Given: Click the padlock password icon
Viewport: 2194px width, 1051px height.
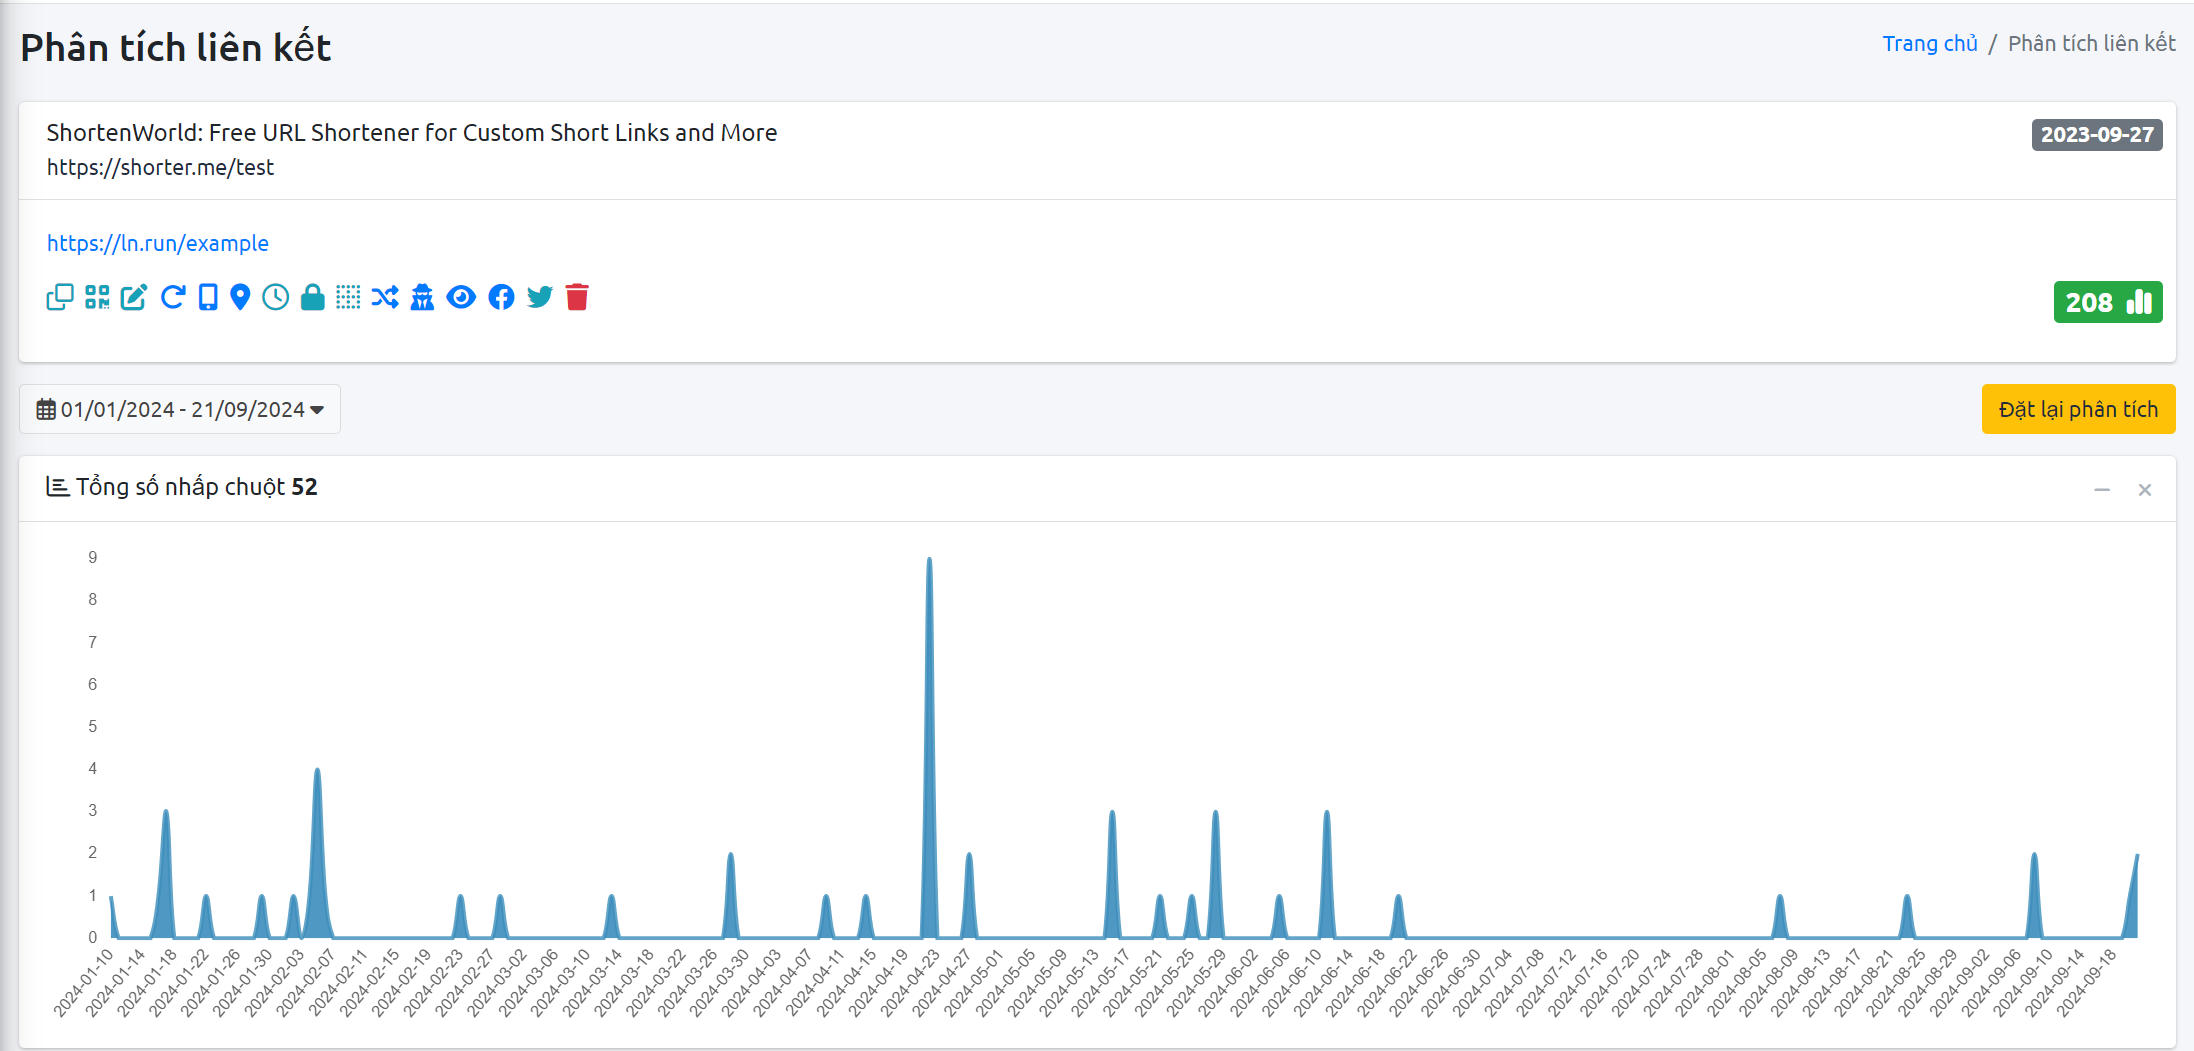Looking at the screenshot, I should click(313, 297).
